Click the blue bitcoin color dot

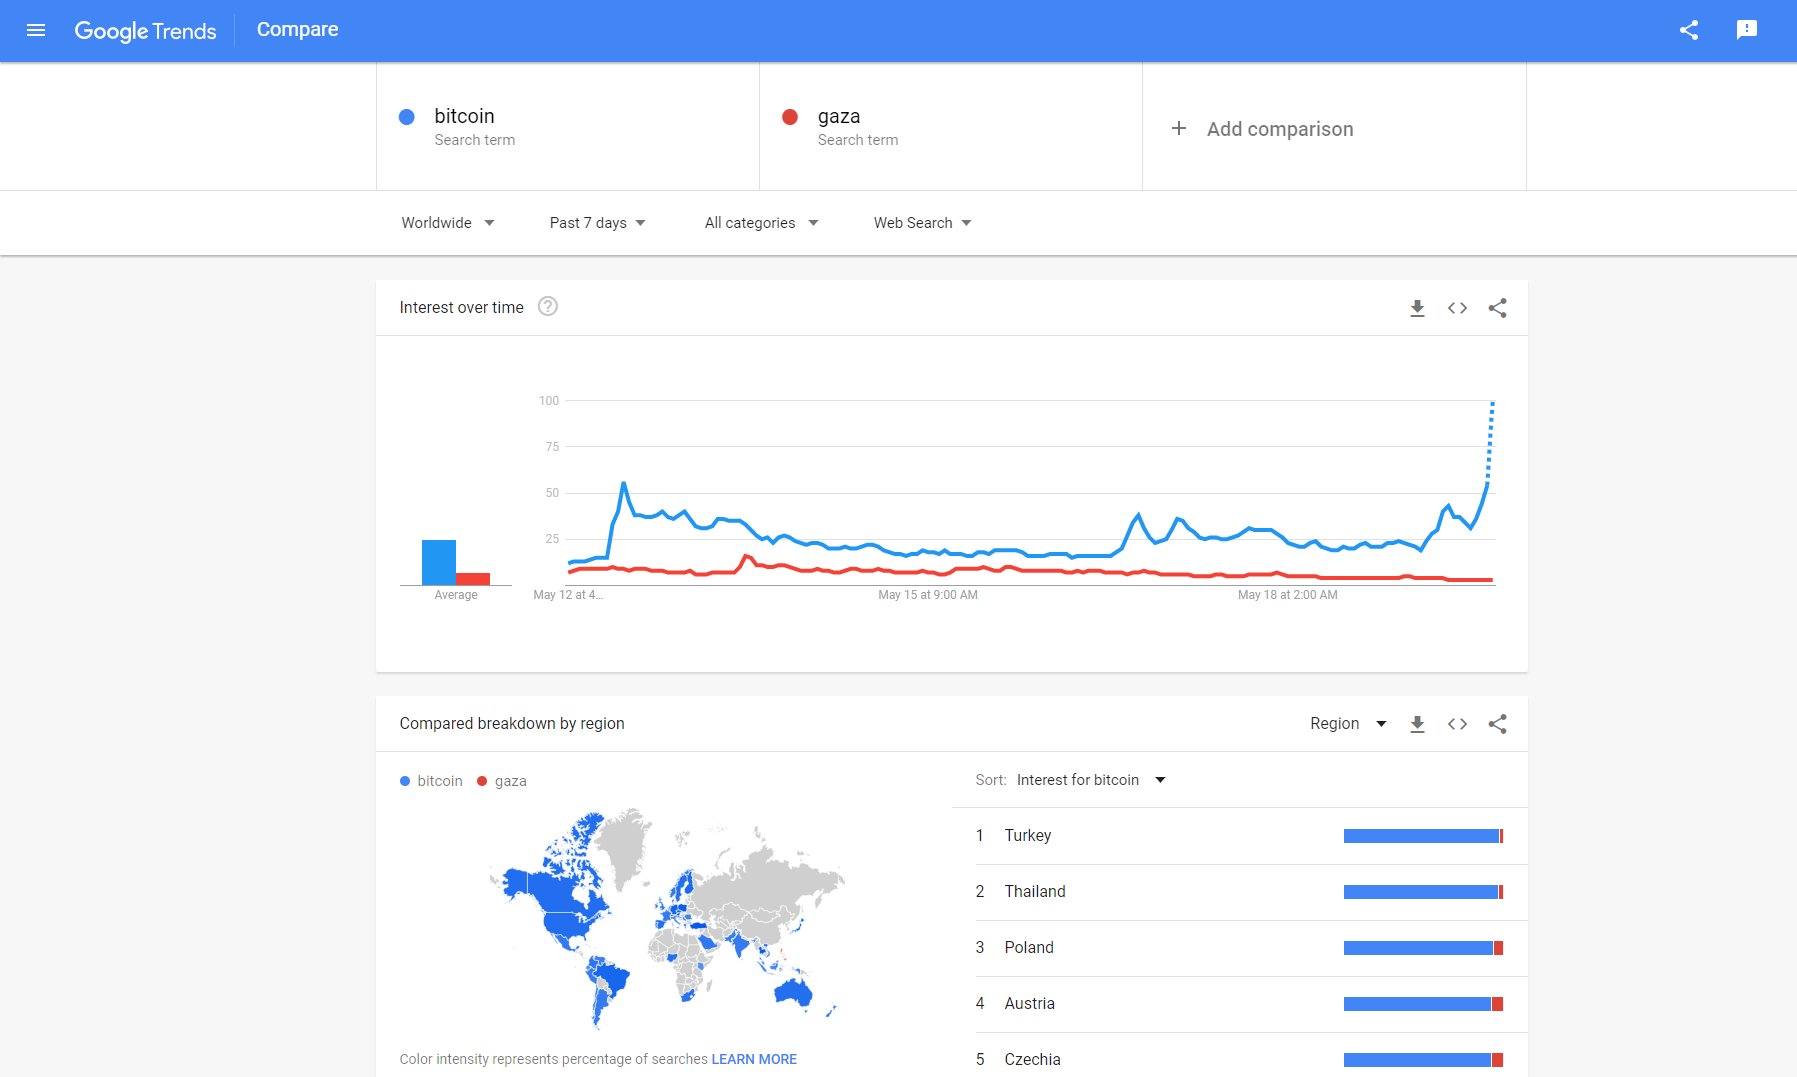point(407,117)
